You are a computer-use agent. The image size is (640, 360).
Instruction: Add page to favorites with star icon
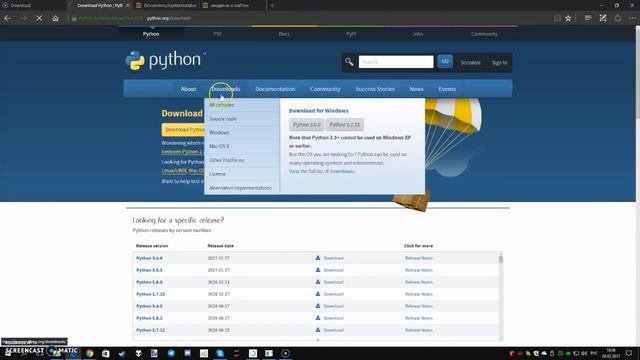click(x=568, y=18)
